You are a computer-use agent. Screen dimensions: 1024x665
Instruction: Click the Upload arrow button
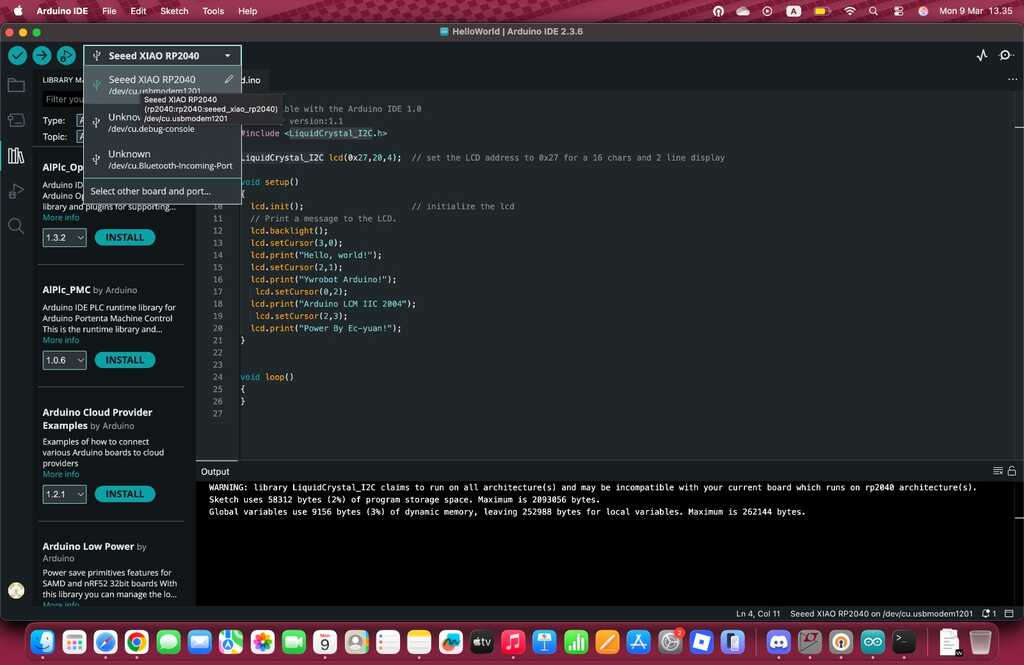42,56
